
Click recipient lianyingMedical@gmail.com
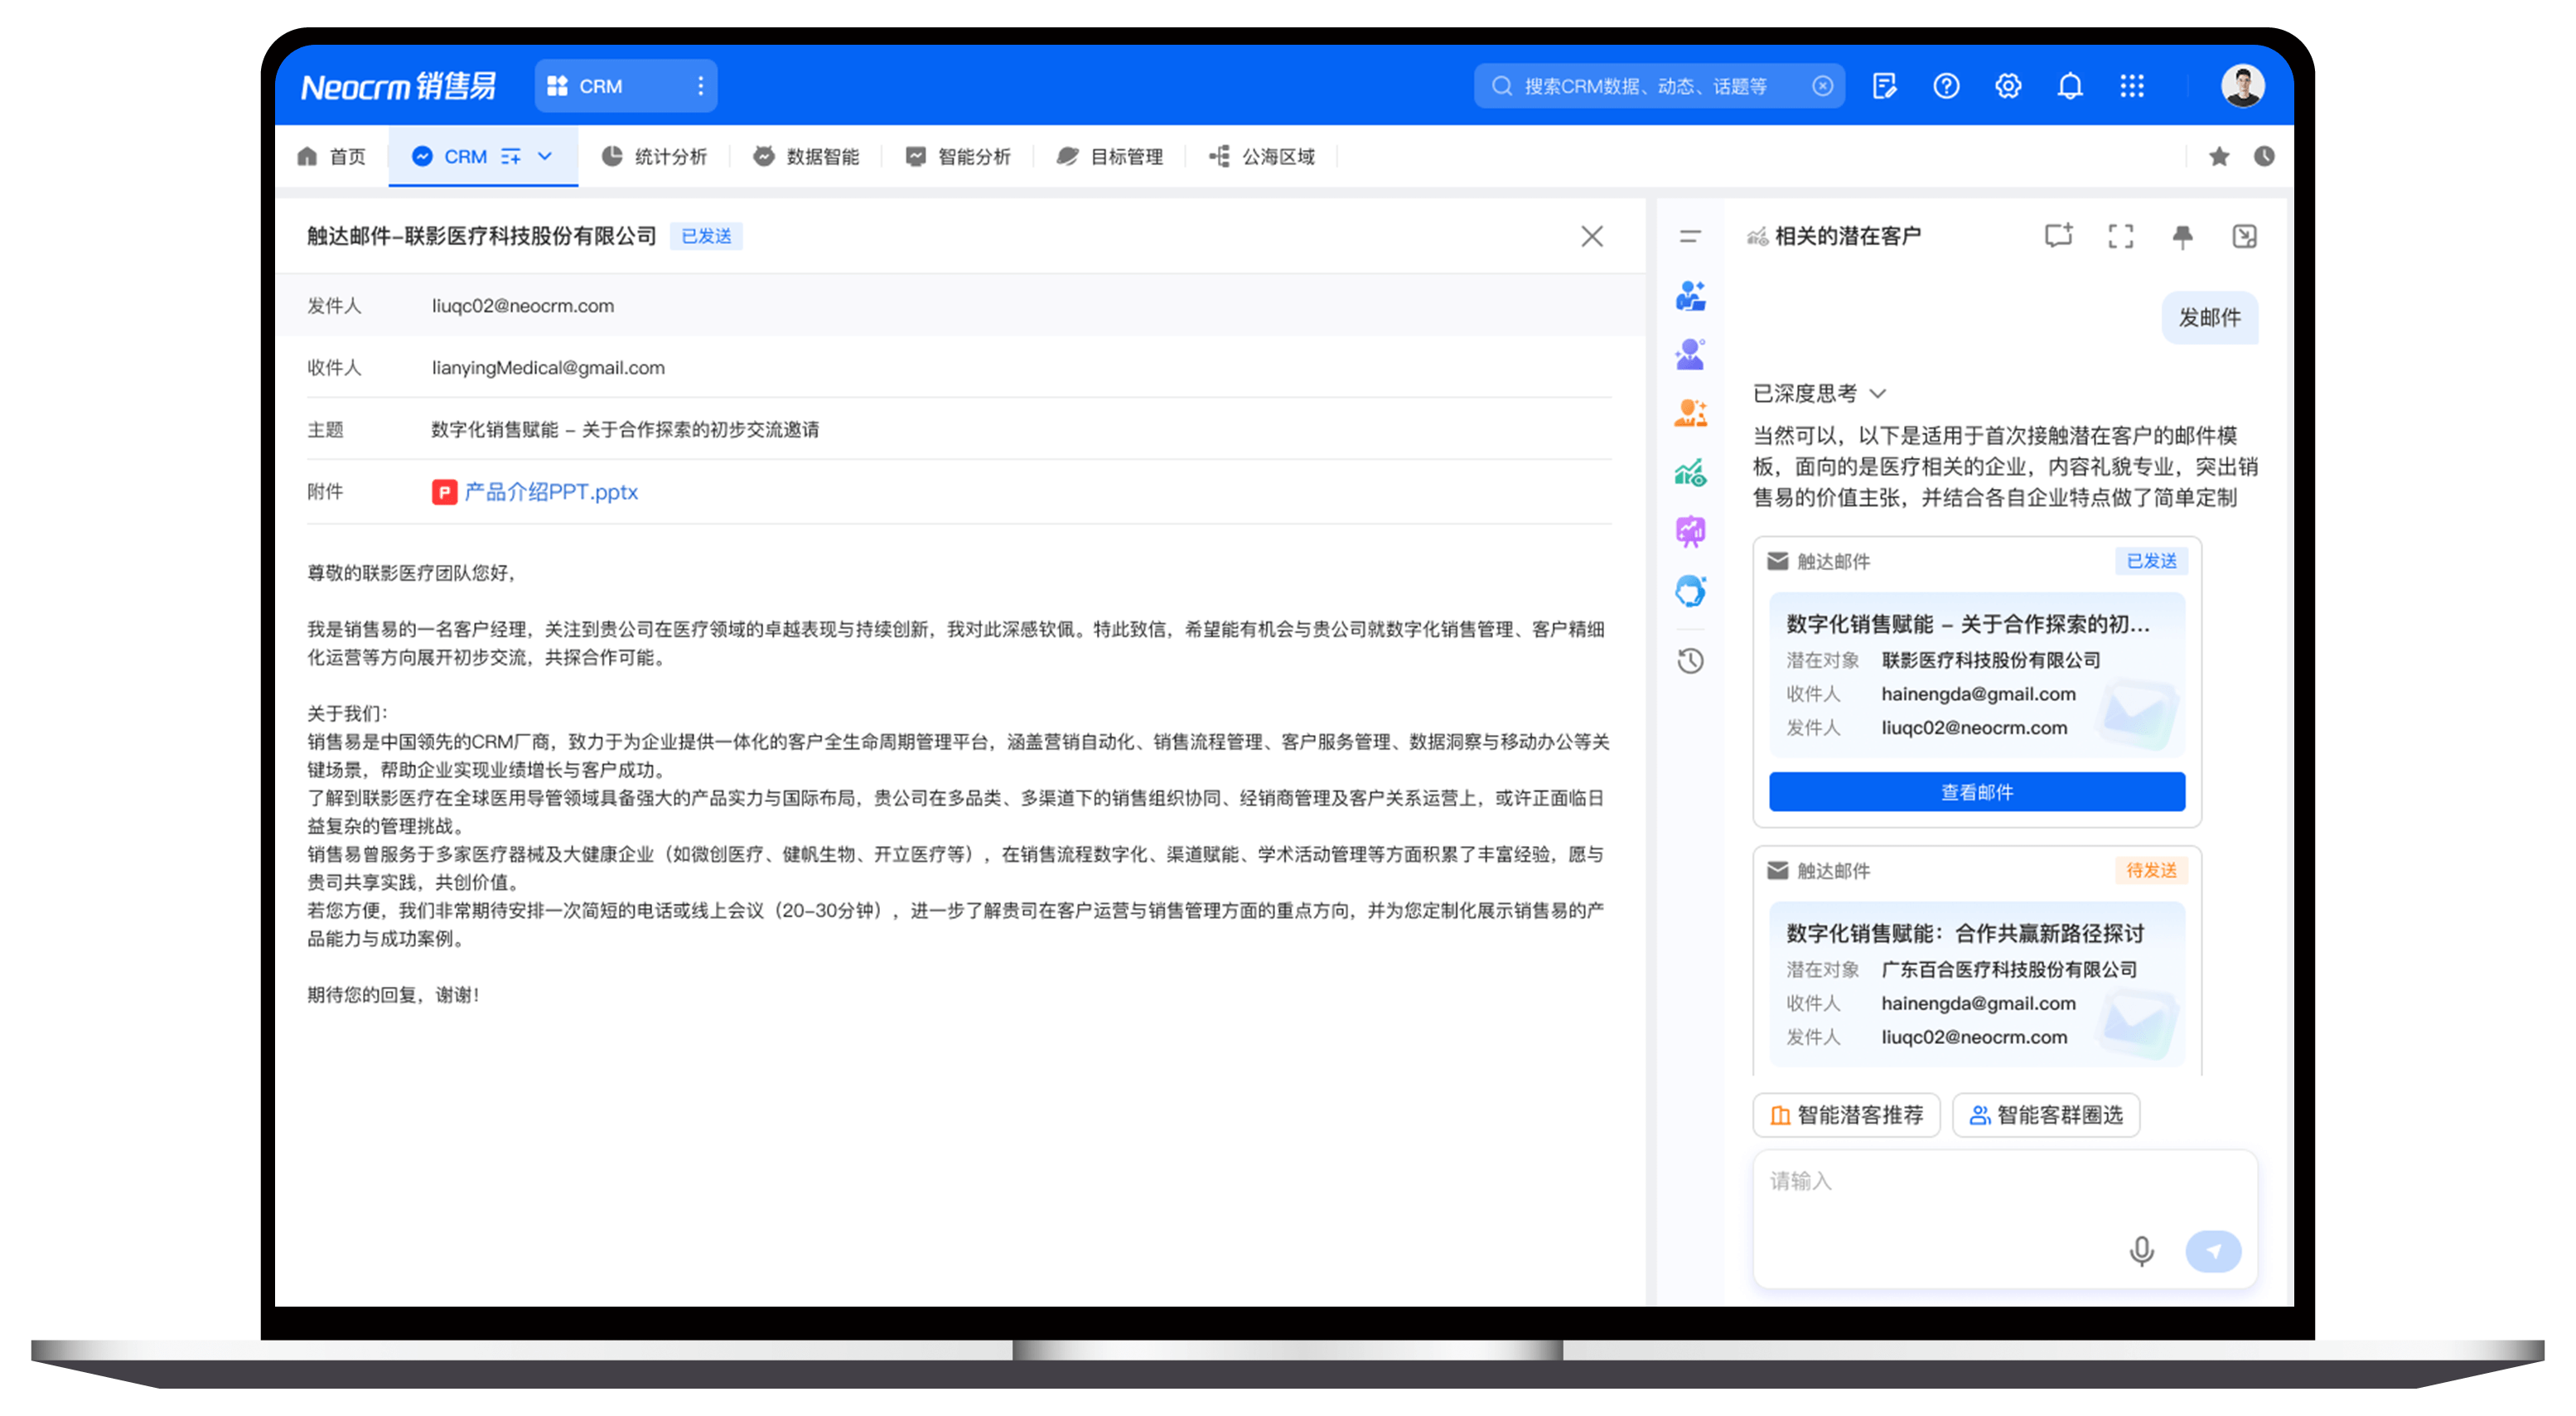coord(548,368)
